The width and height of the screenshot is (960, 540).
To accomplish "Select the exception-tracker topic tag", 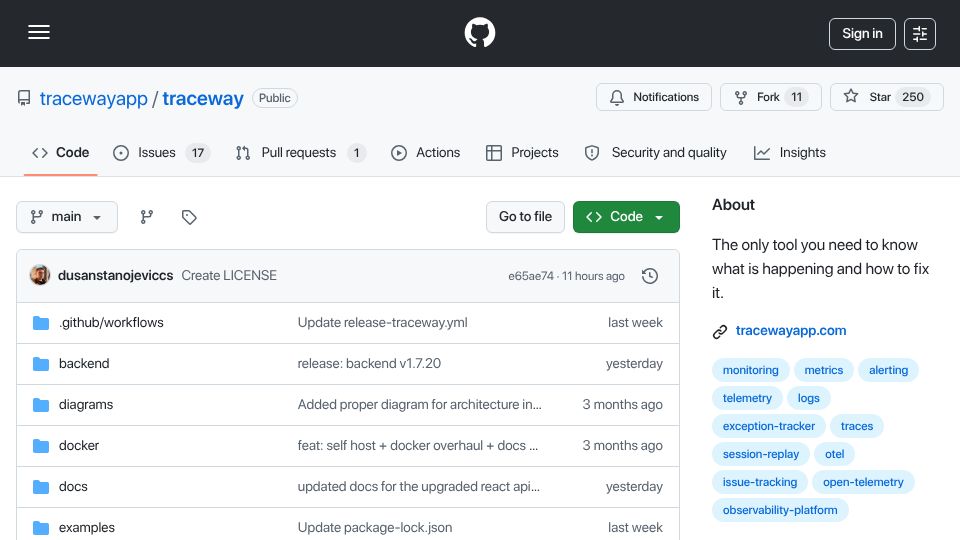I will click(x=768, y=427).
